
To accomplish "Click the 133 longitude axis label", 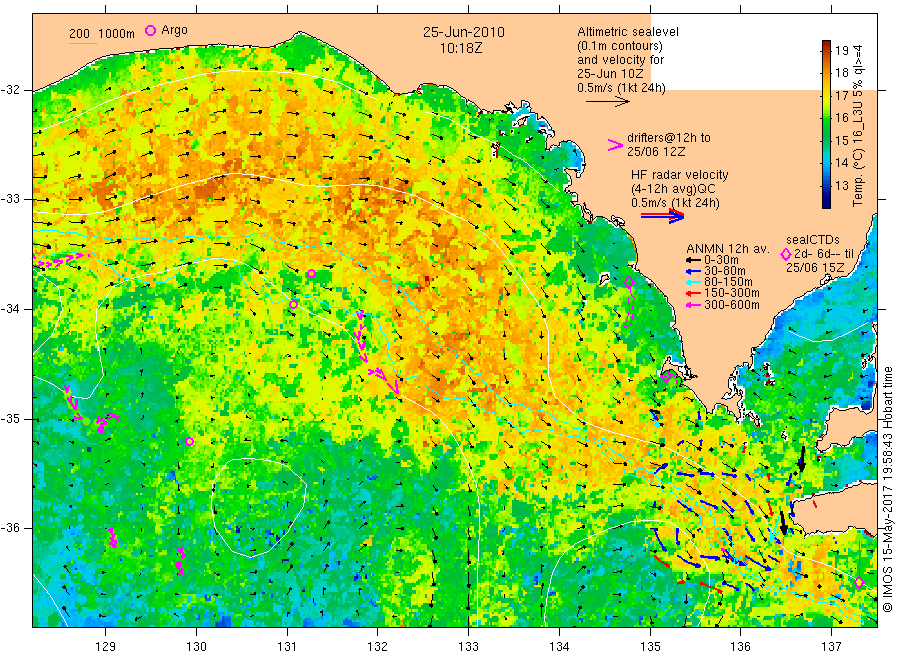I will (x=468, y=647).
